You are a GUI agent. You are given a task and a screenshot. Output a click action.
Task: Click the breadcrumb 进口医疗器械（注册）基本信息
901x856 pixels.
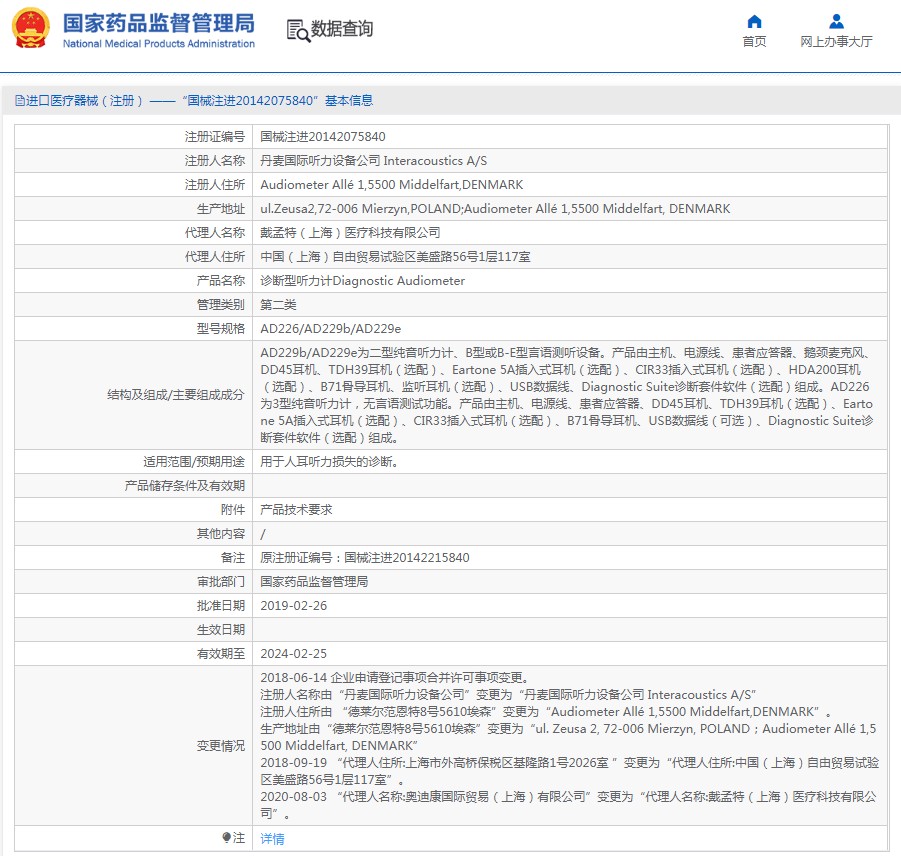pyautogui.click(x=194, y=101)
